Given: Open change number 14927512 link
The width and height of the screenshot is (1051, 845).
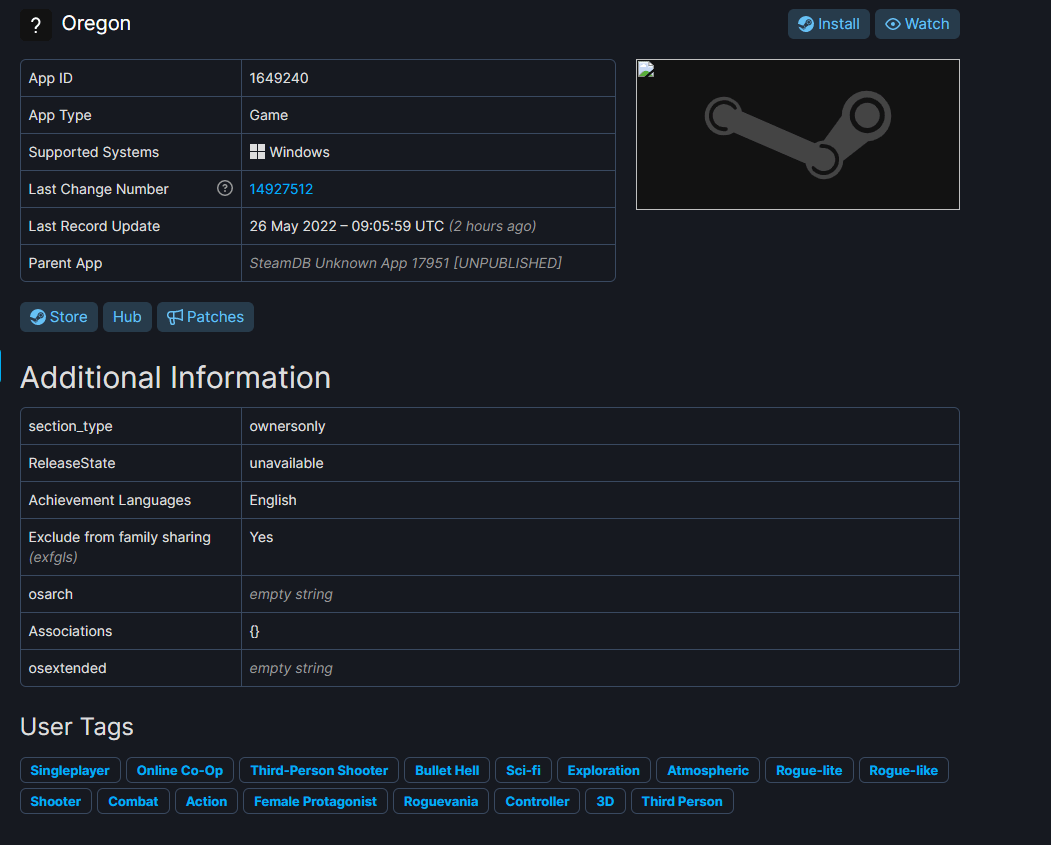Looking at the screenshot, I should (281, 189).
